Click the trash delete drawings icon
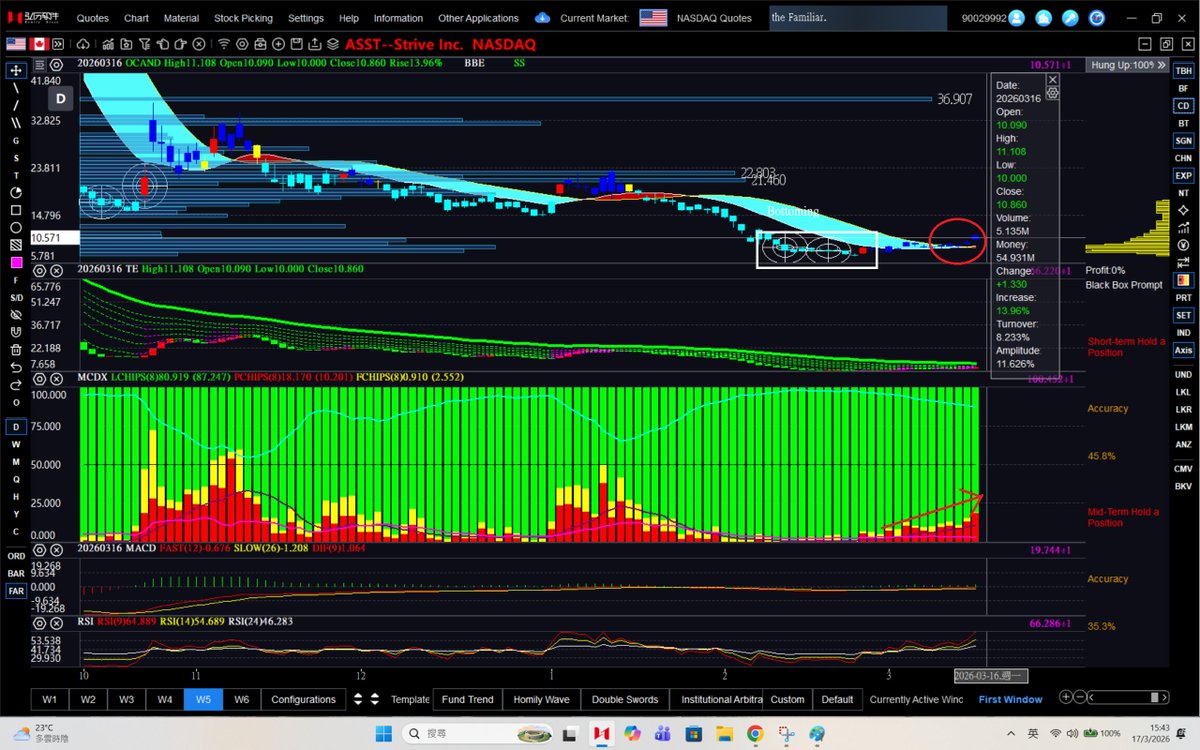The height and width of the screenshot is (750, 1200). click(16, 350)
